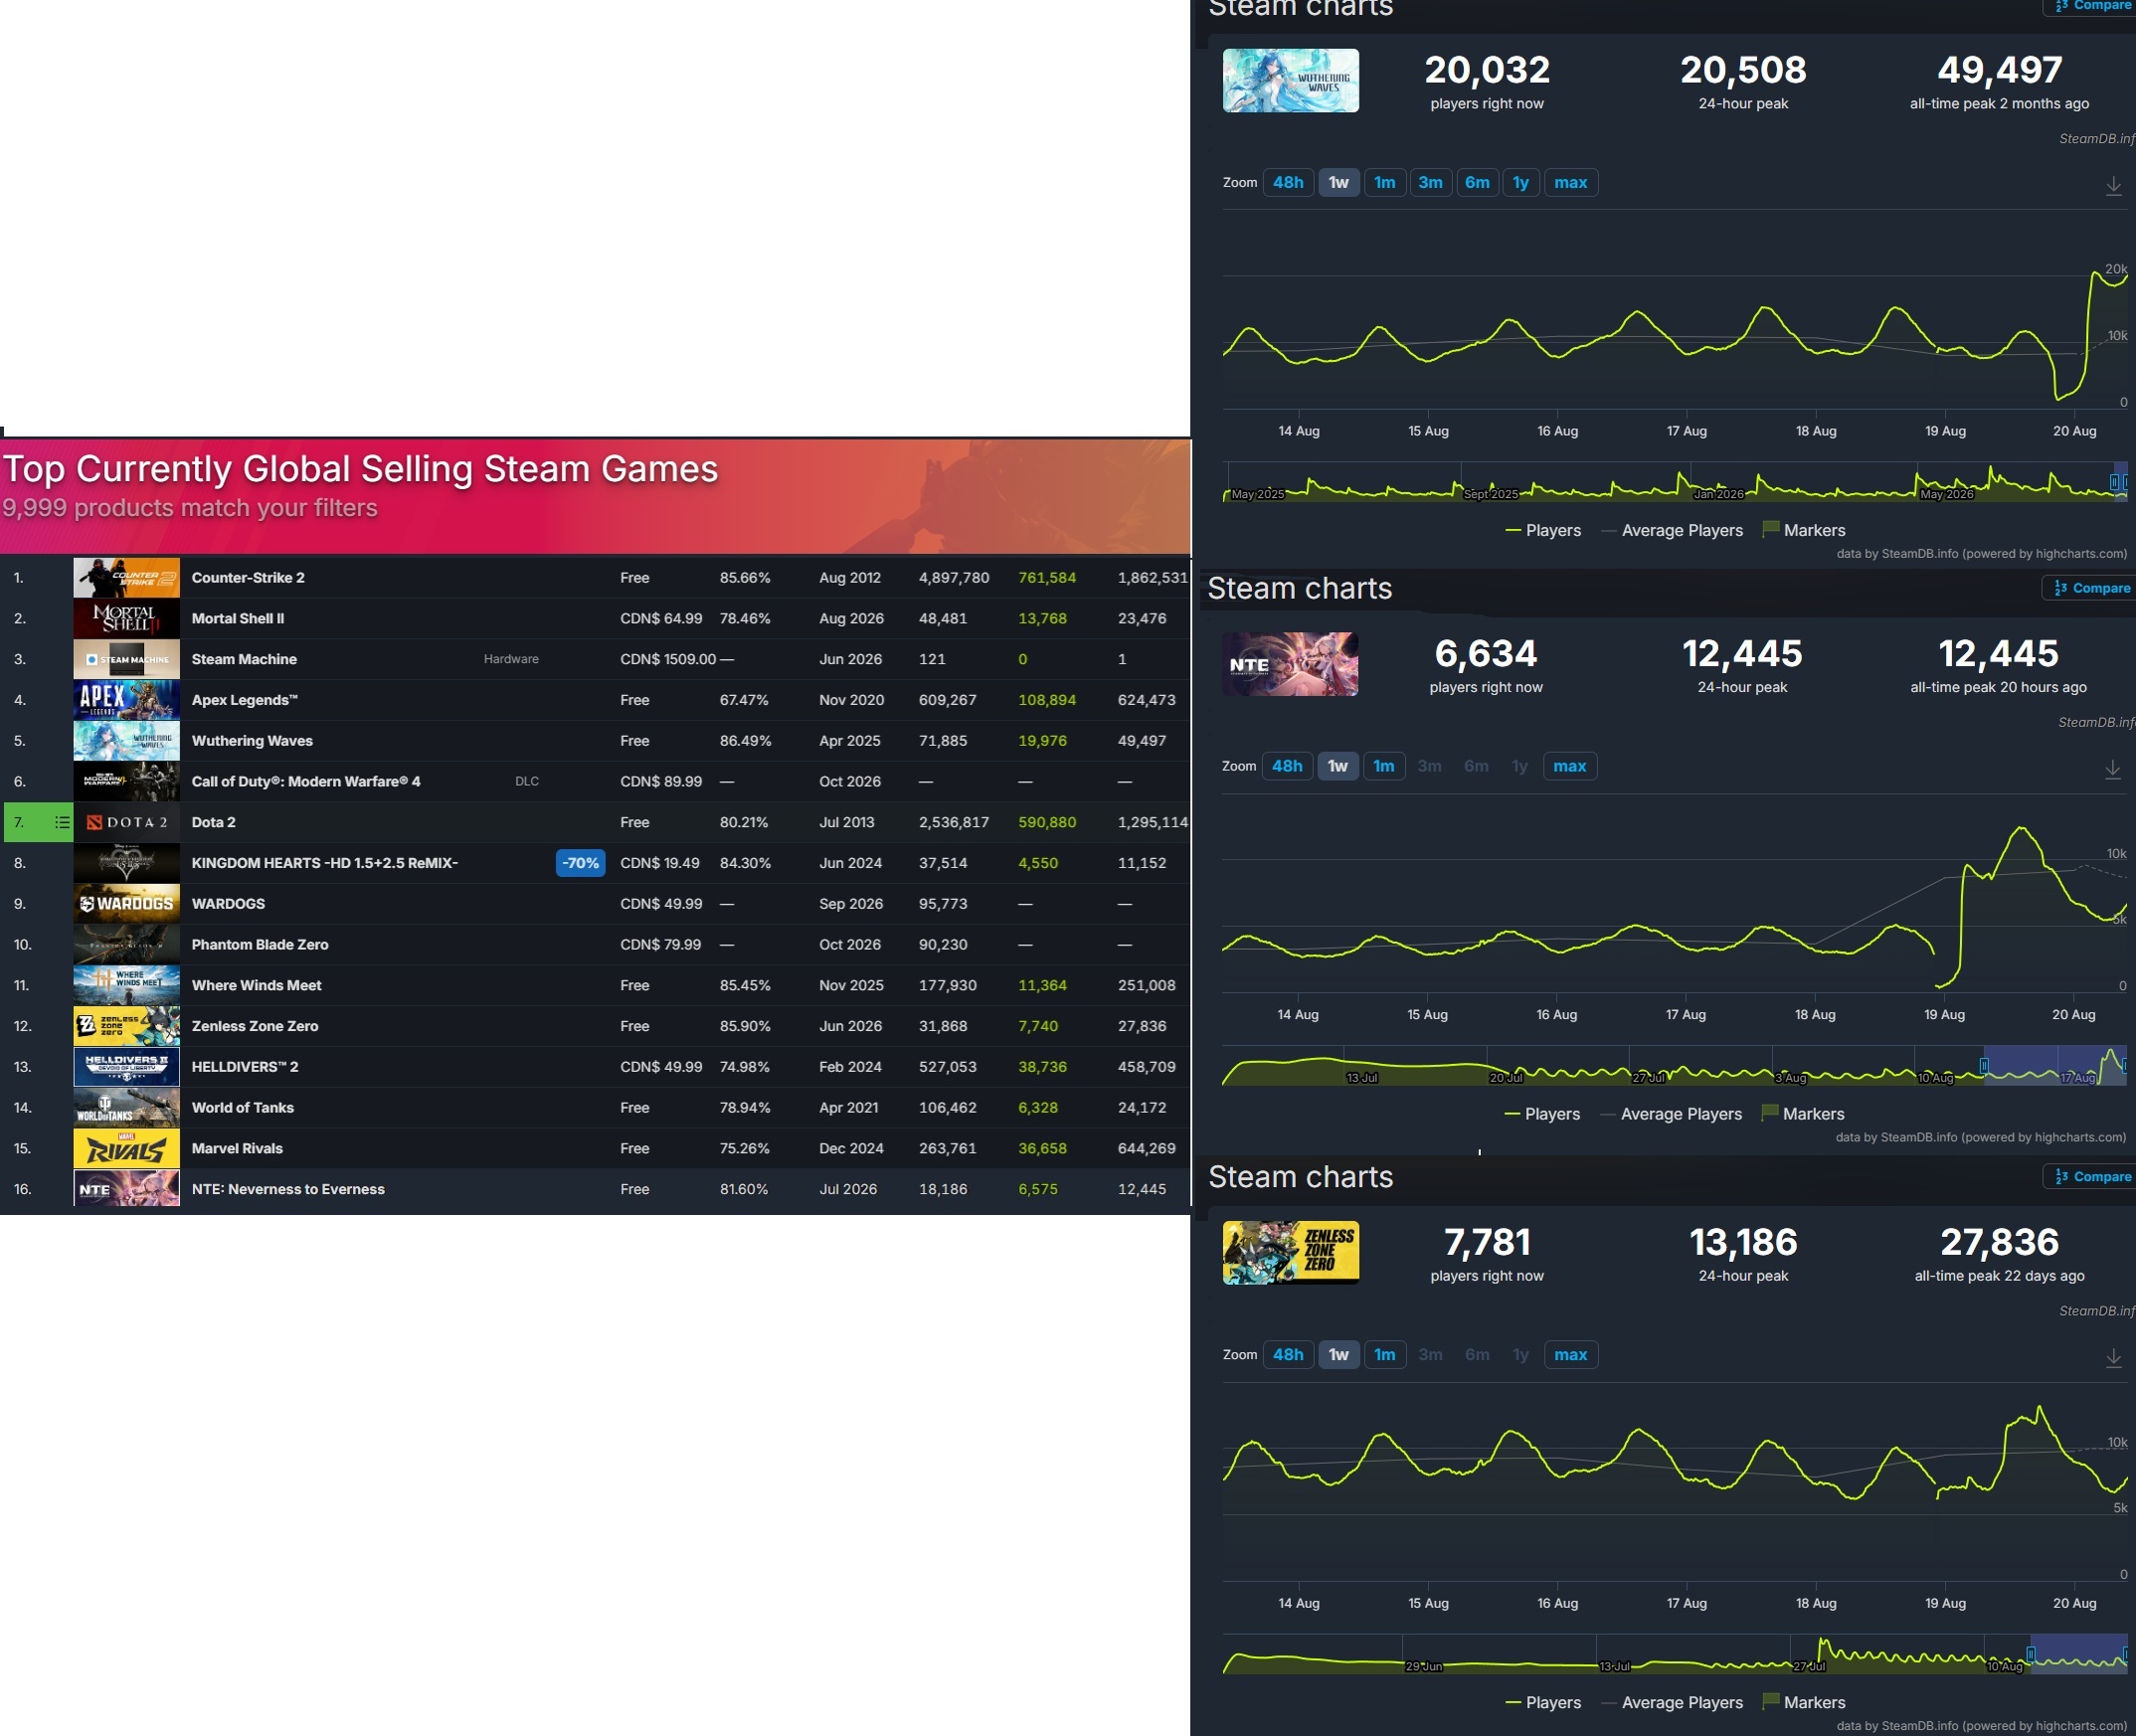
Task: Click the HELLDIVERS 2 logo in the list
Action: (x=127, y=1067)
